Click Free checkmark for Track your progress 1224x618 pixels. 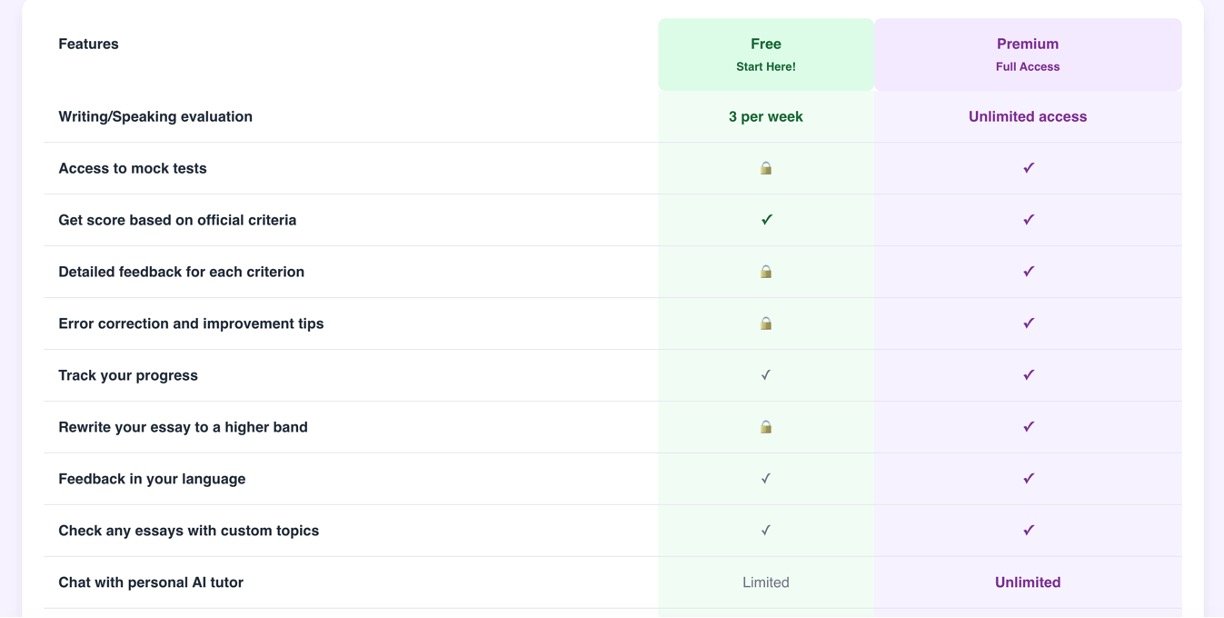[x=766, y=375]
